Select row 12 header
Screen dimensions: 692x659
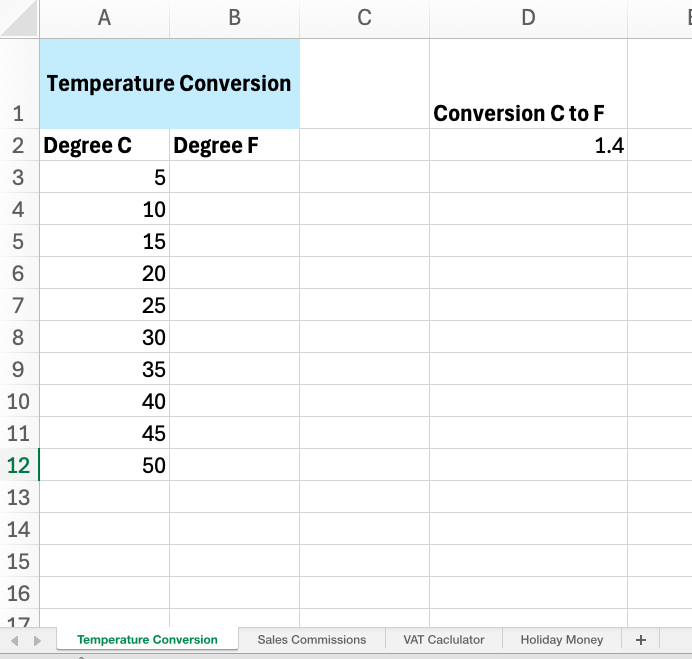coord(19,465)
